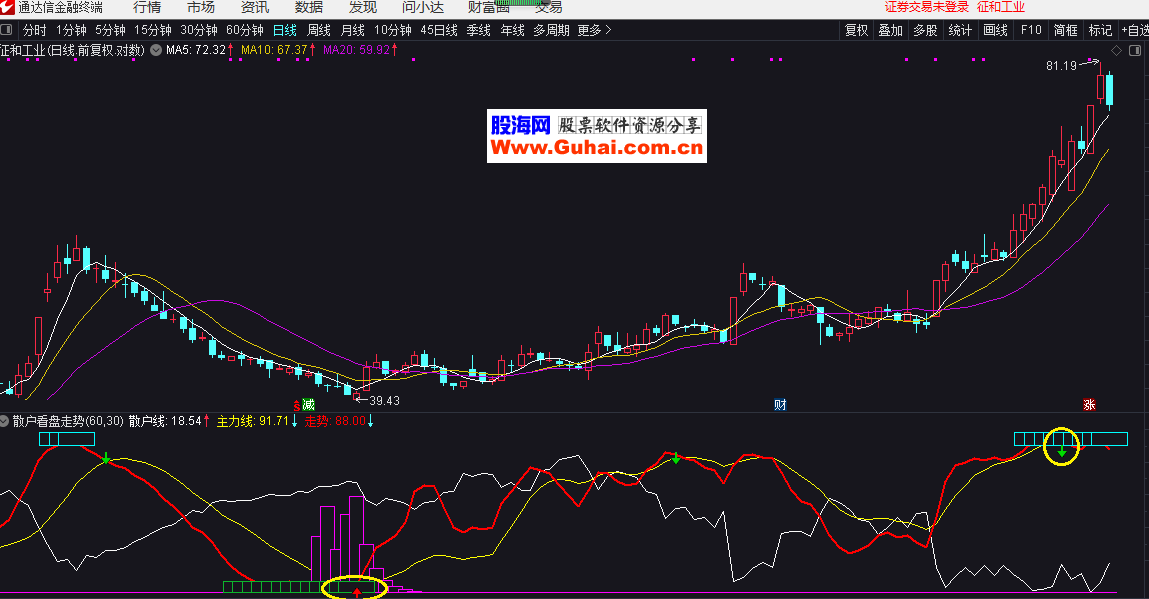Expand the MA indicator dropdown arrow

click(x=157, y=49)
